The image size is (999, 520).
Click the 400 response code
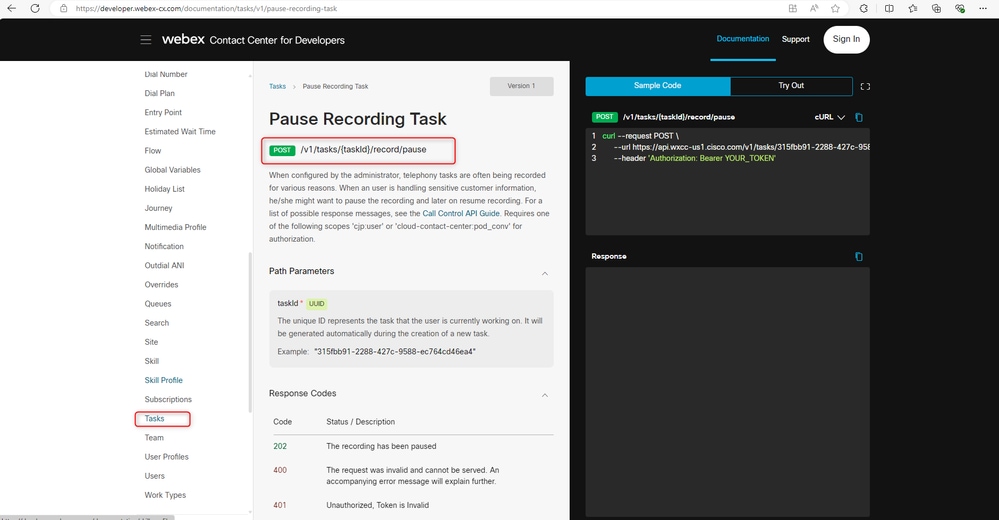pos(280,470)
